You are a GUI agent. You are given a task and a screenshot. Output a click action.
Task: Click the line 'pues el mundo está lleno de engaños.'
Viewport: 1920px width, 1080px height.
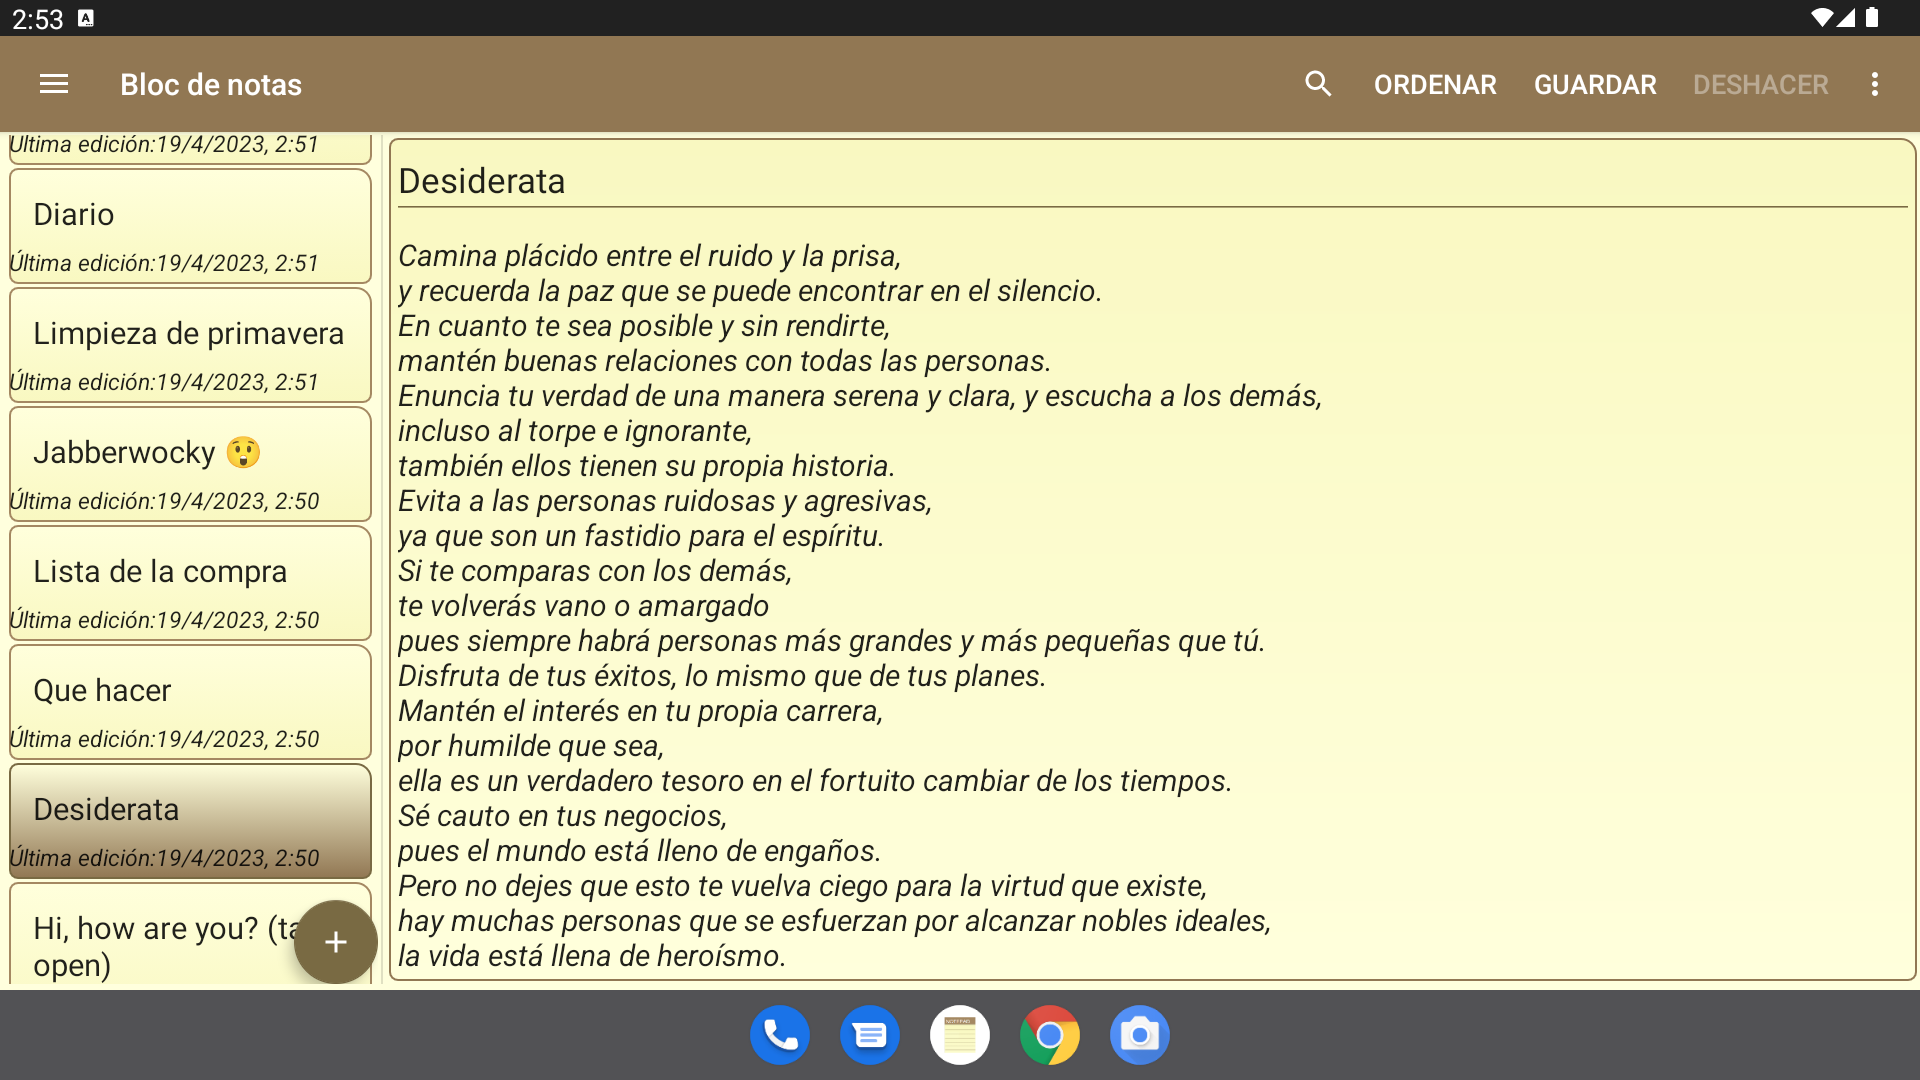[640, 851]
